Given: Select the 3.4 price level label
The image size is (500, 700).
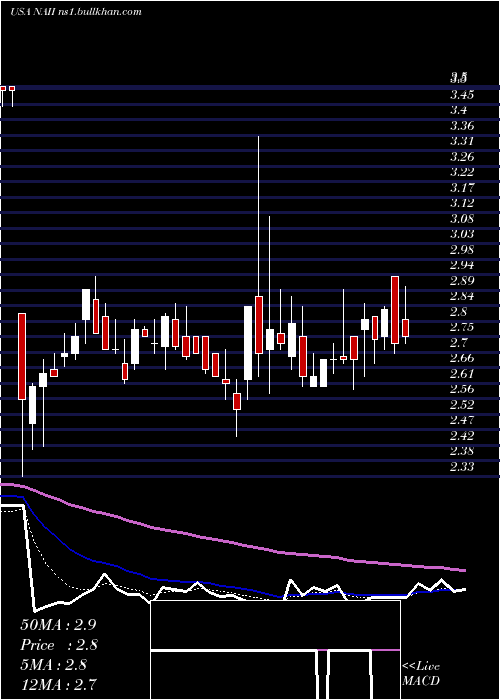Looking at the screenshot, I should click(458, 110).
